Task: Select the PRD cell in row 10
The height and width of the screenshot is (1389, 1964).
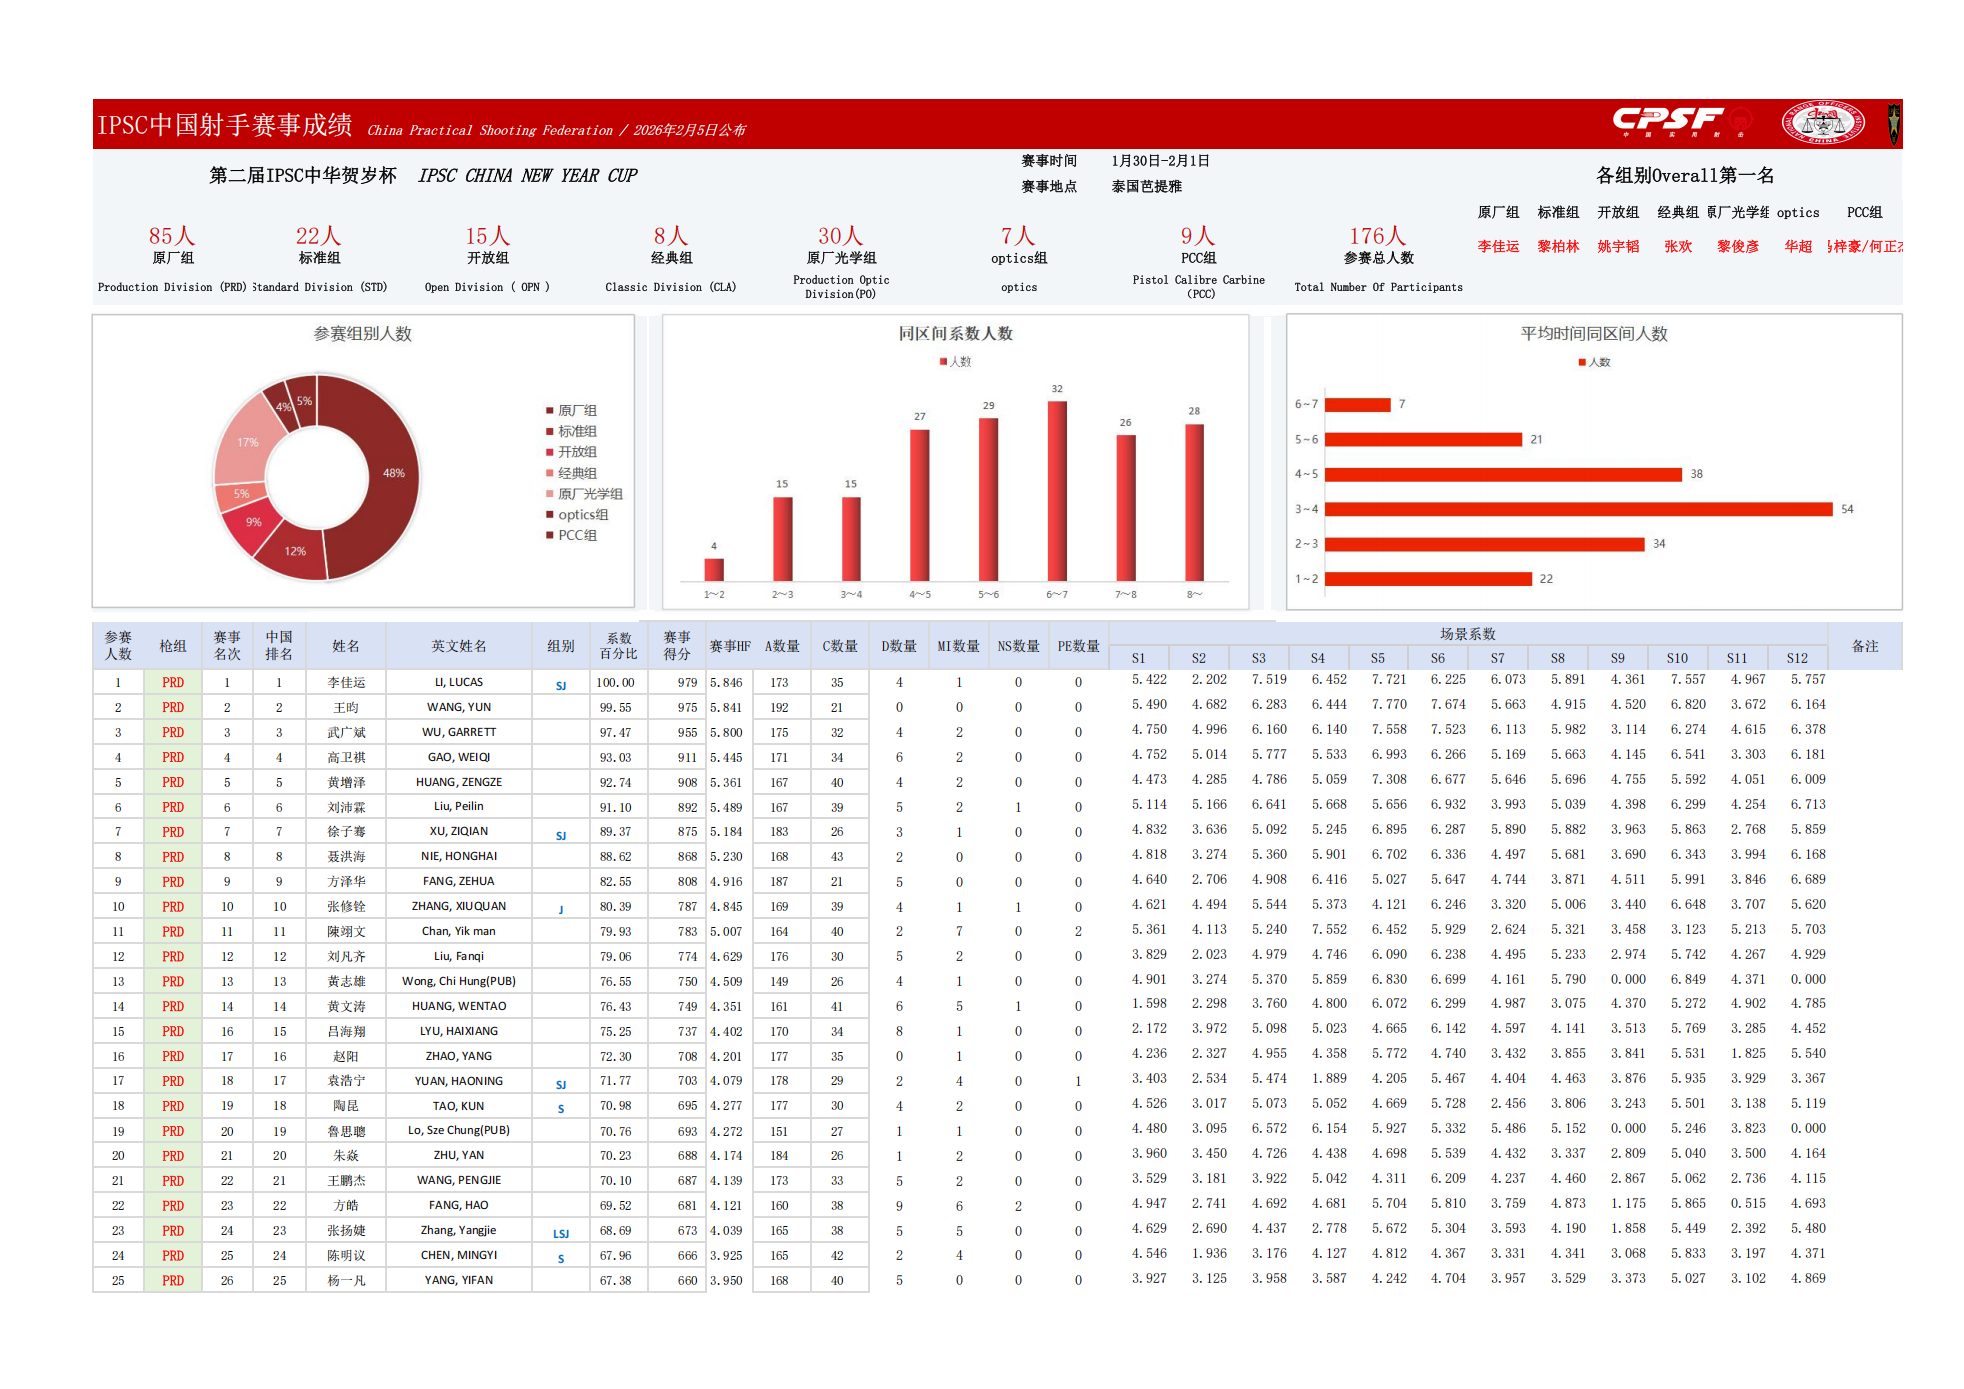Action: click(x=173, y=906)
